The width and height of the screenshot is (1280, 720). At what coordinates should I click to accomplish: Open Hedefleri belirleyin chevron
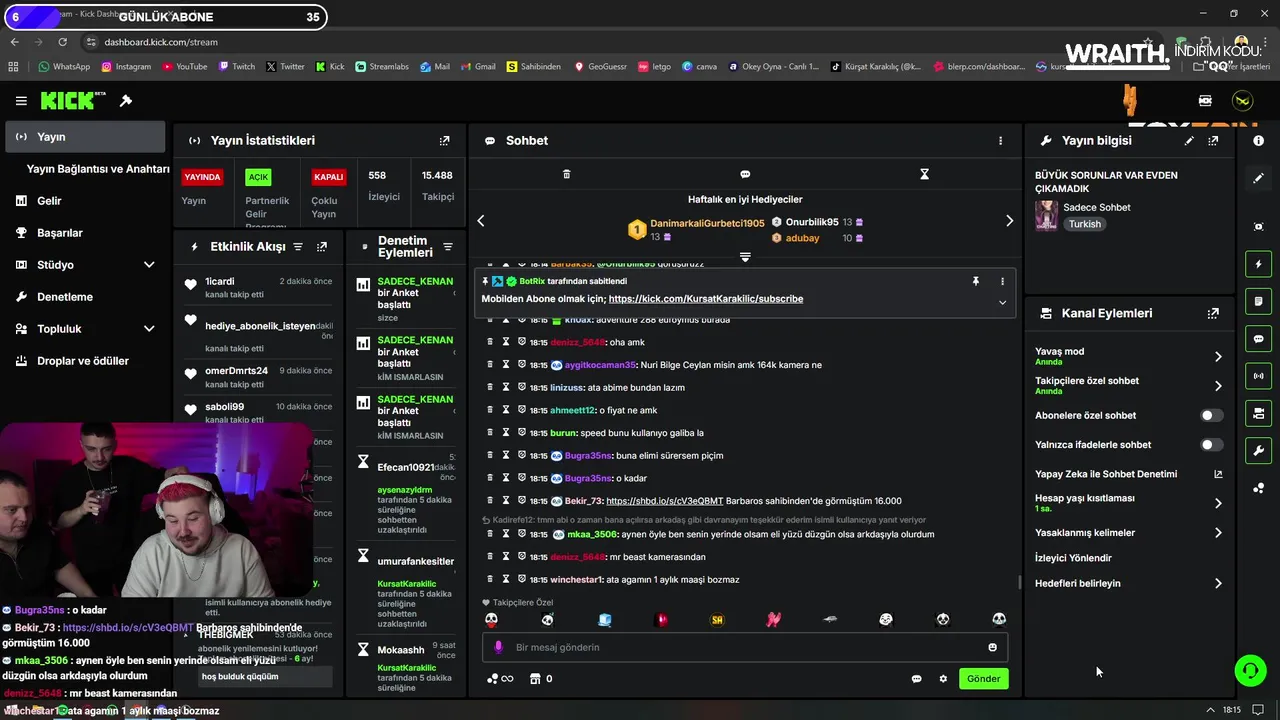tap(1218, 583)
